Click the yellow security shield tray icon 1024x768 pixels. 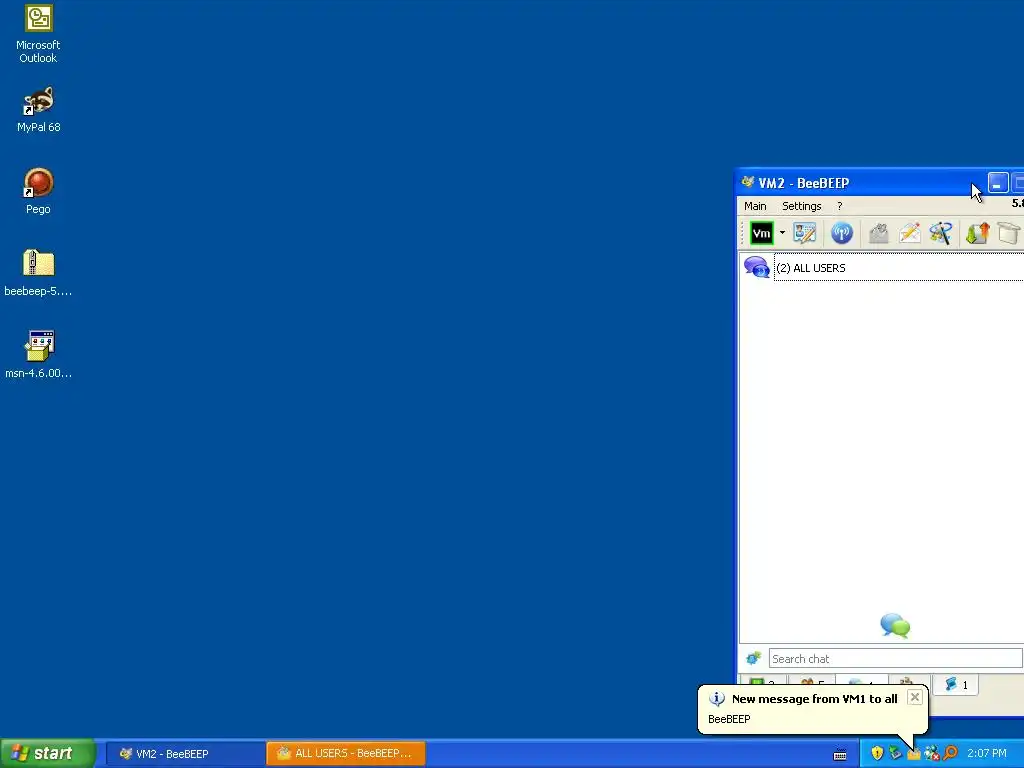point(877,753)
